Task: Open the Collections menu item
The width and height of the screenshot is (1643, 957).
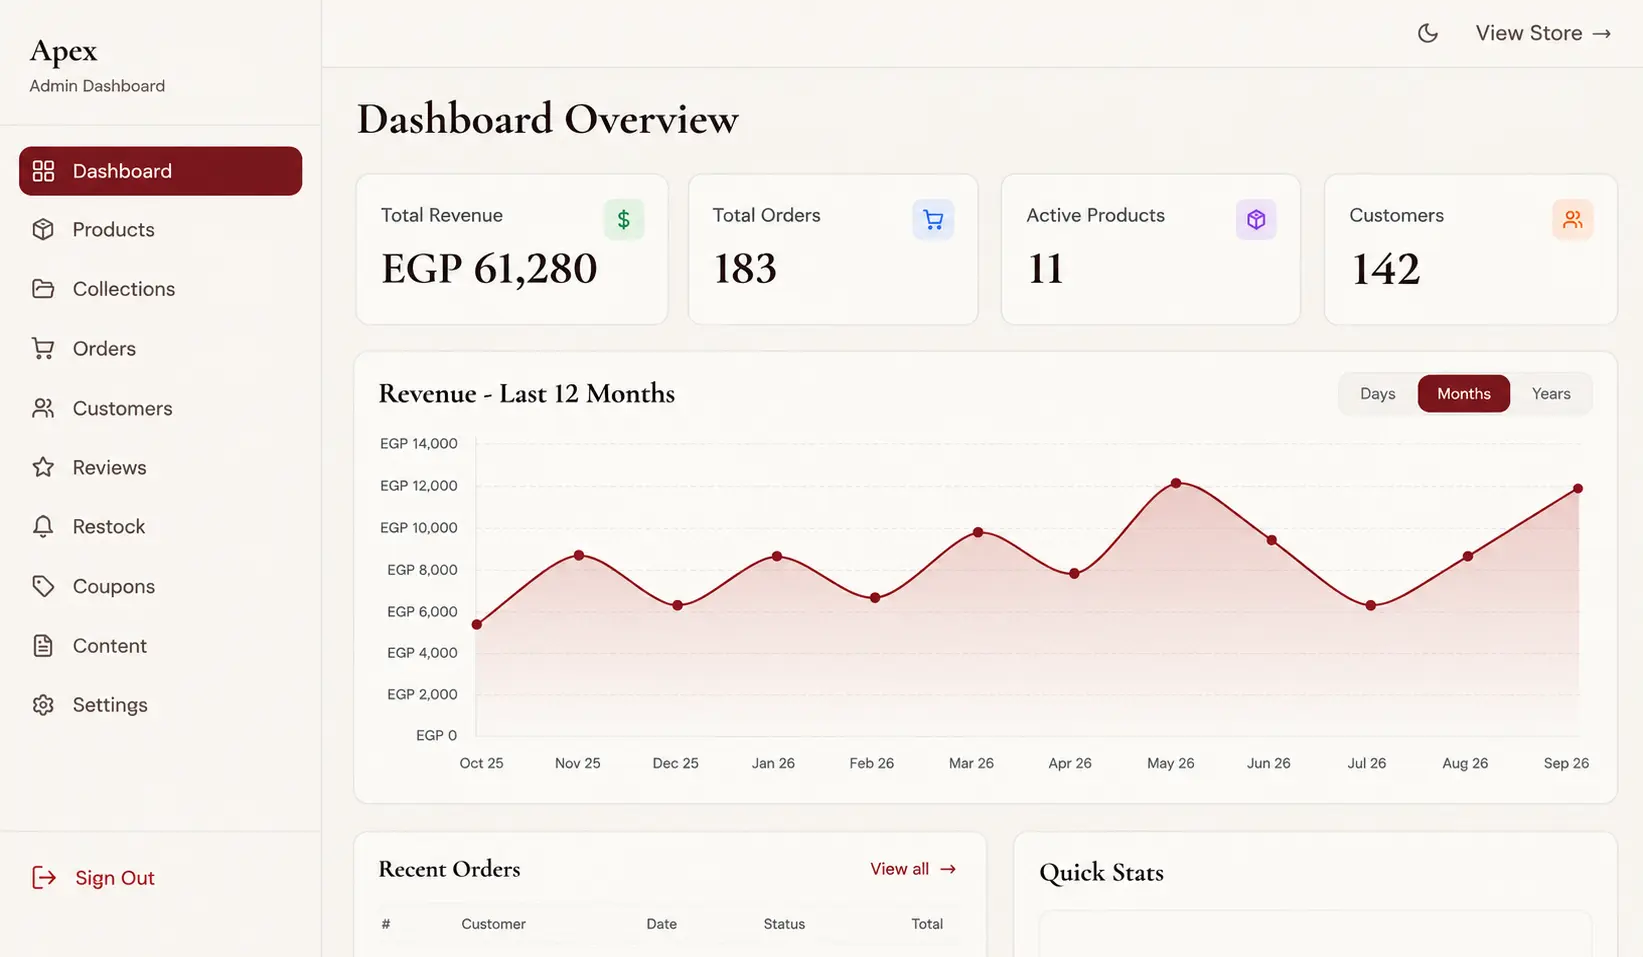Action: click(124, 289)
